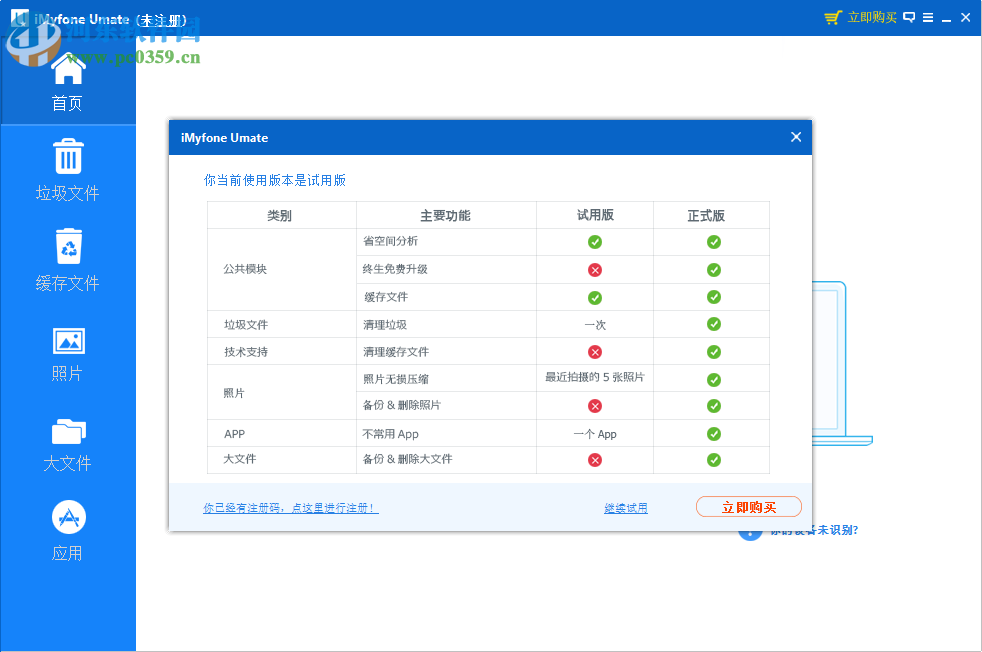Select the 垃圾文件 junk files sidebar icon
The height and width of the screenshot is (652, 982).
pyautogui.click(x=66, y=170)
